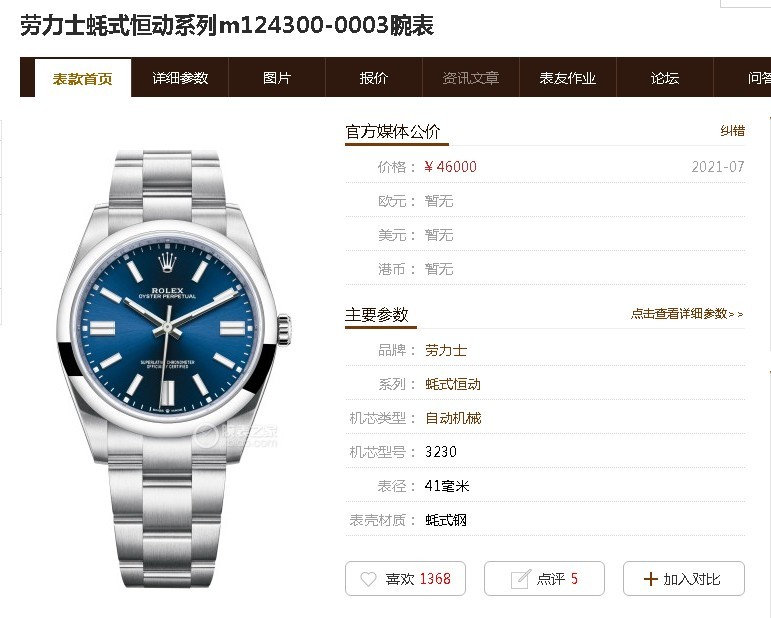This screenshot has width=771, height=618.
Task: Click the heart icon beside 喜欢
Action: click(x=368, y=579)
